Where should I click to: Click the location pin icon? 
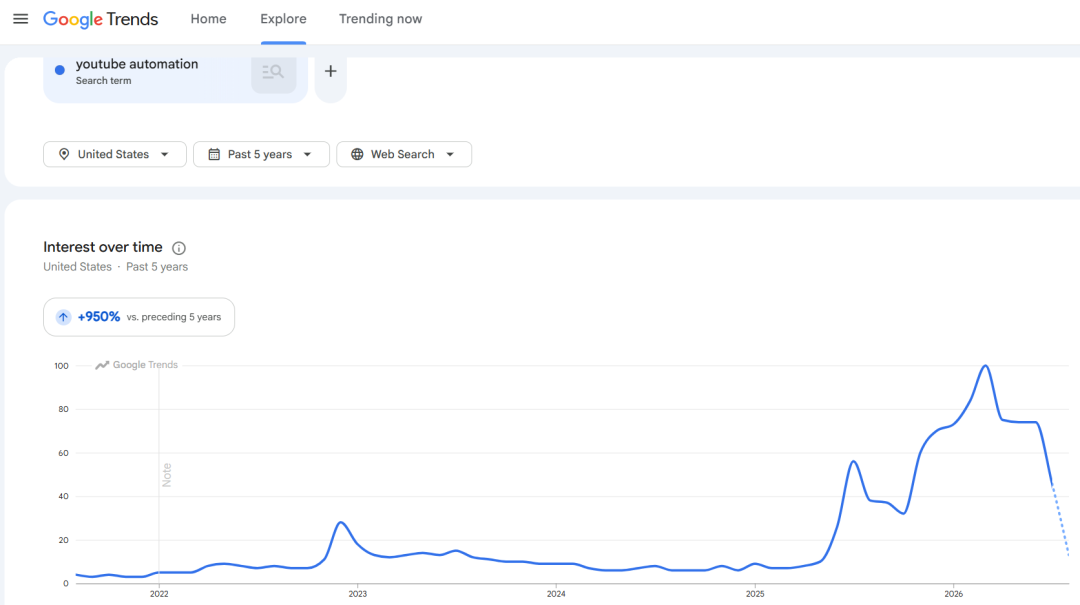tap(64, 154)
